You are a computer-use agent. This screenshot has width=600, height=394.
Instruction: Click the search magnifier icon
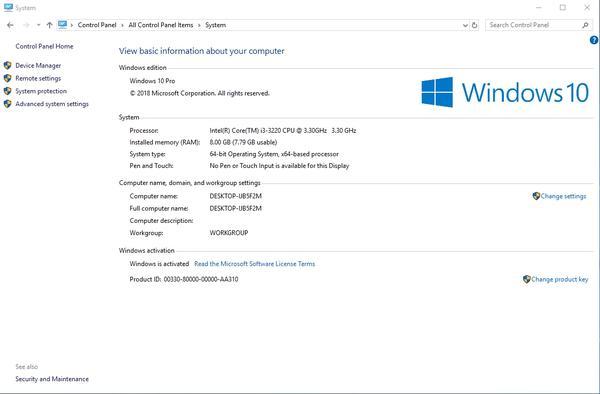pos(585,25)
